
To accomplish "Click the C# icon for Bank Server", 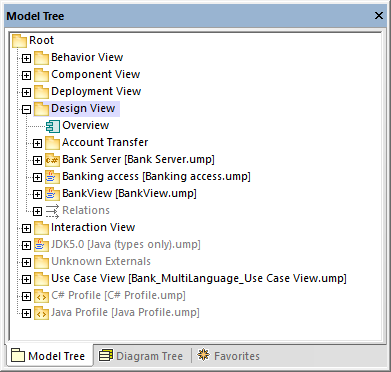I will tap(53, 160).
